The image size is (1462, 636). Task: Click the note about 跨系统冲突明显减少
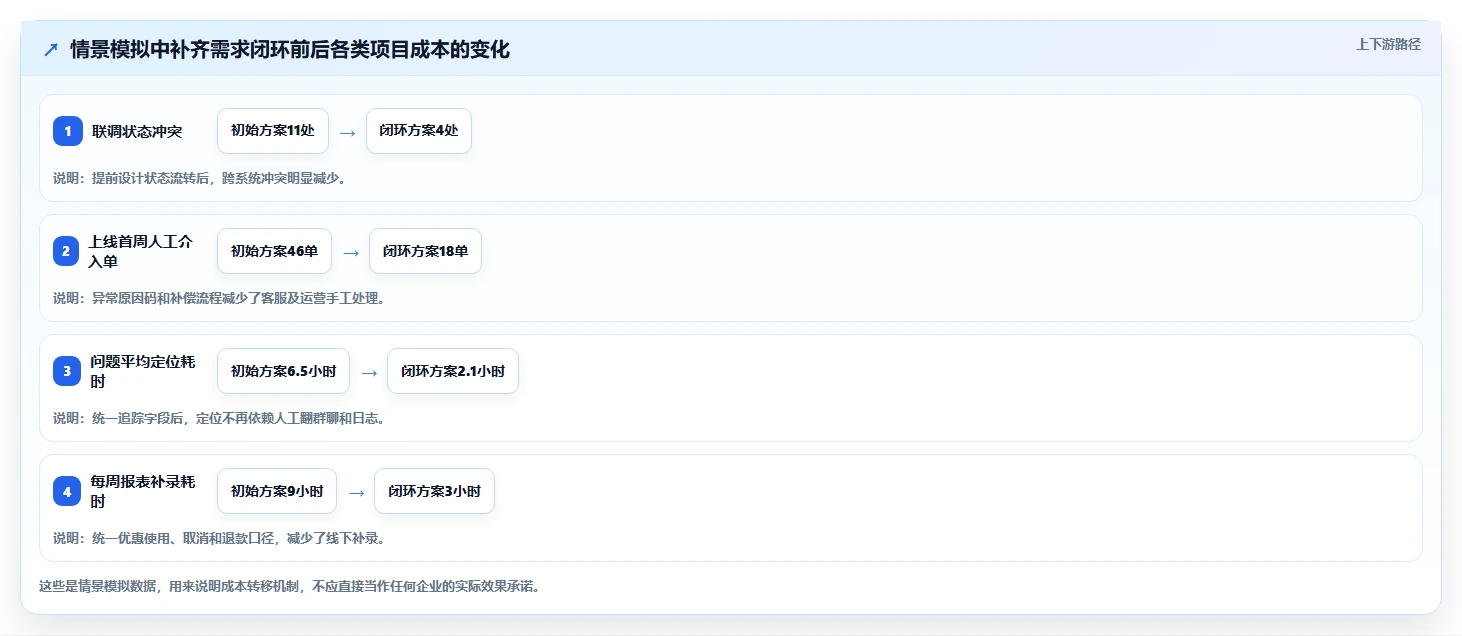point(200,178)
